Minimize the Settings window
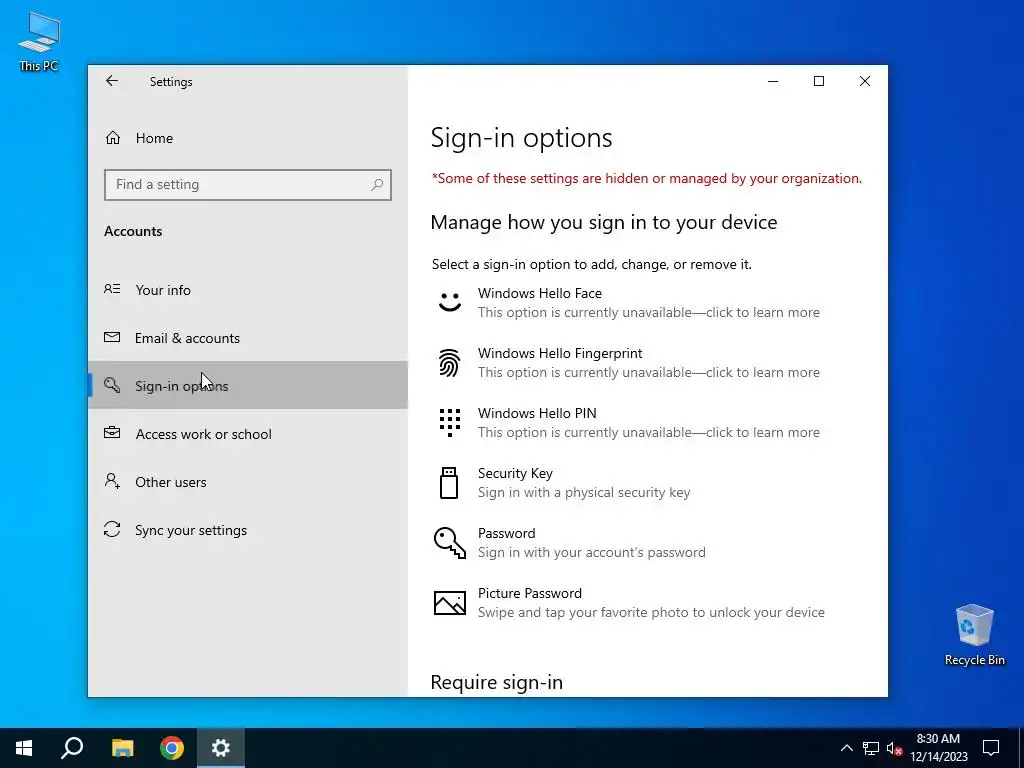Viewport: 1024px width, 768px height. pyautogui.click(x=773, y=81)
